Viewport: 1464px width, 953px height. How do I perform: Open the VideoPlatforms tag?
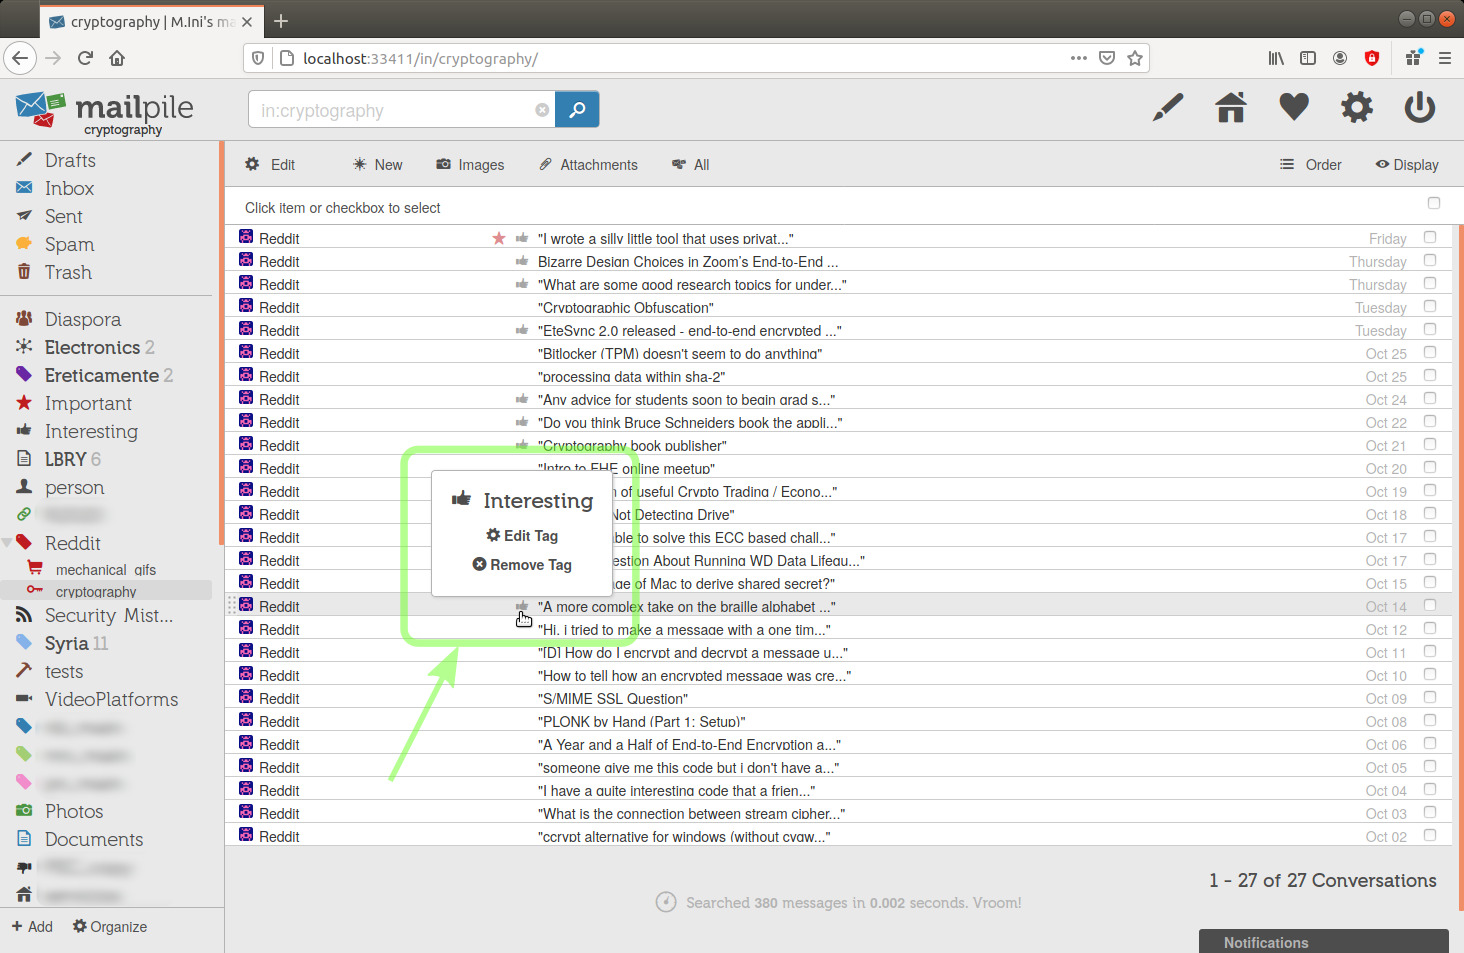(111, 699)
